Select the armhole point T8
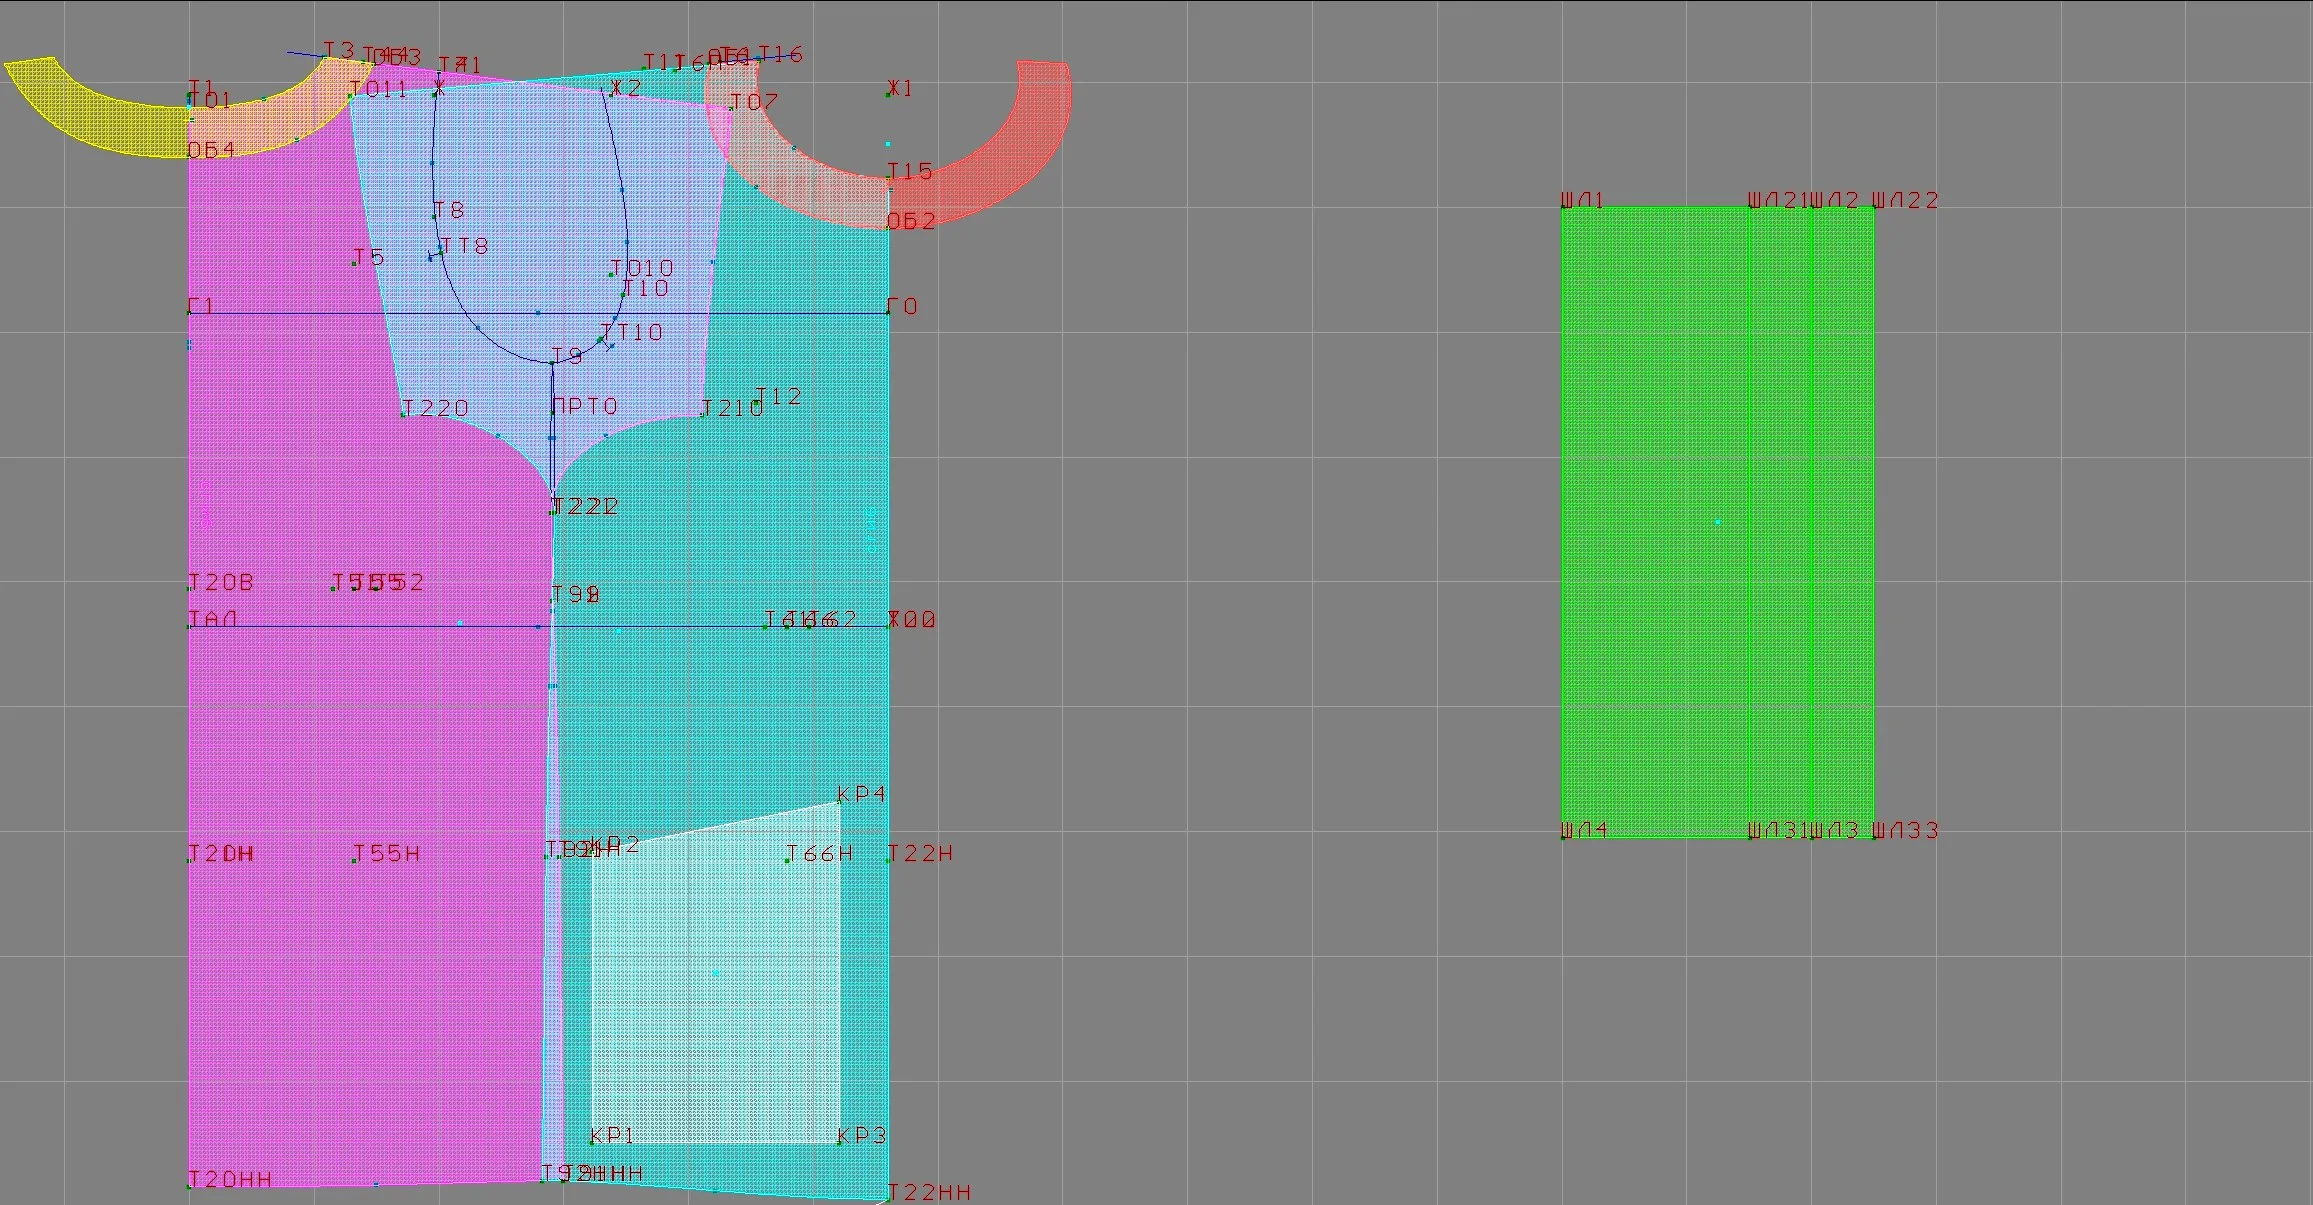This screenshot has height=1205, width=2313. pyautogui.click(x=448, y=210)
